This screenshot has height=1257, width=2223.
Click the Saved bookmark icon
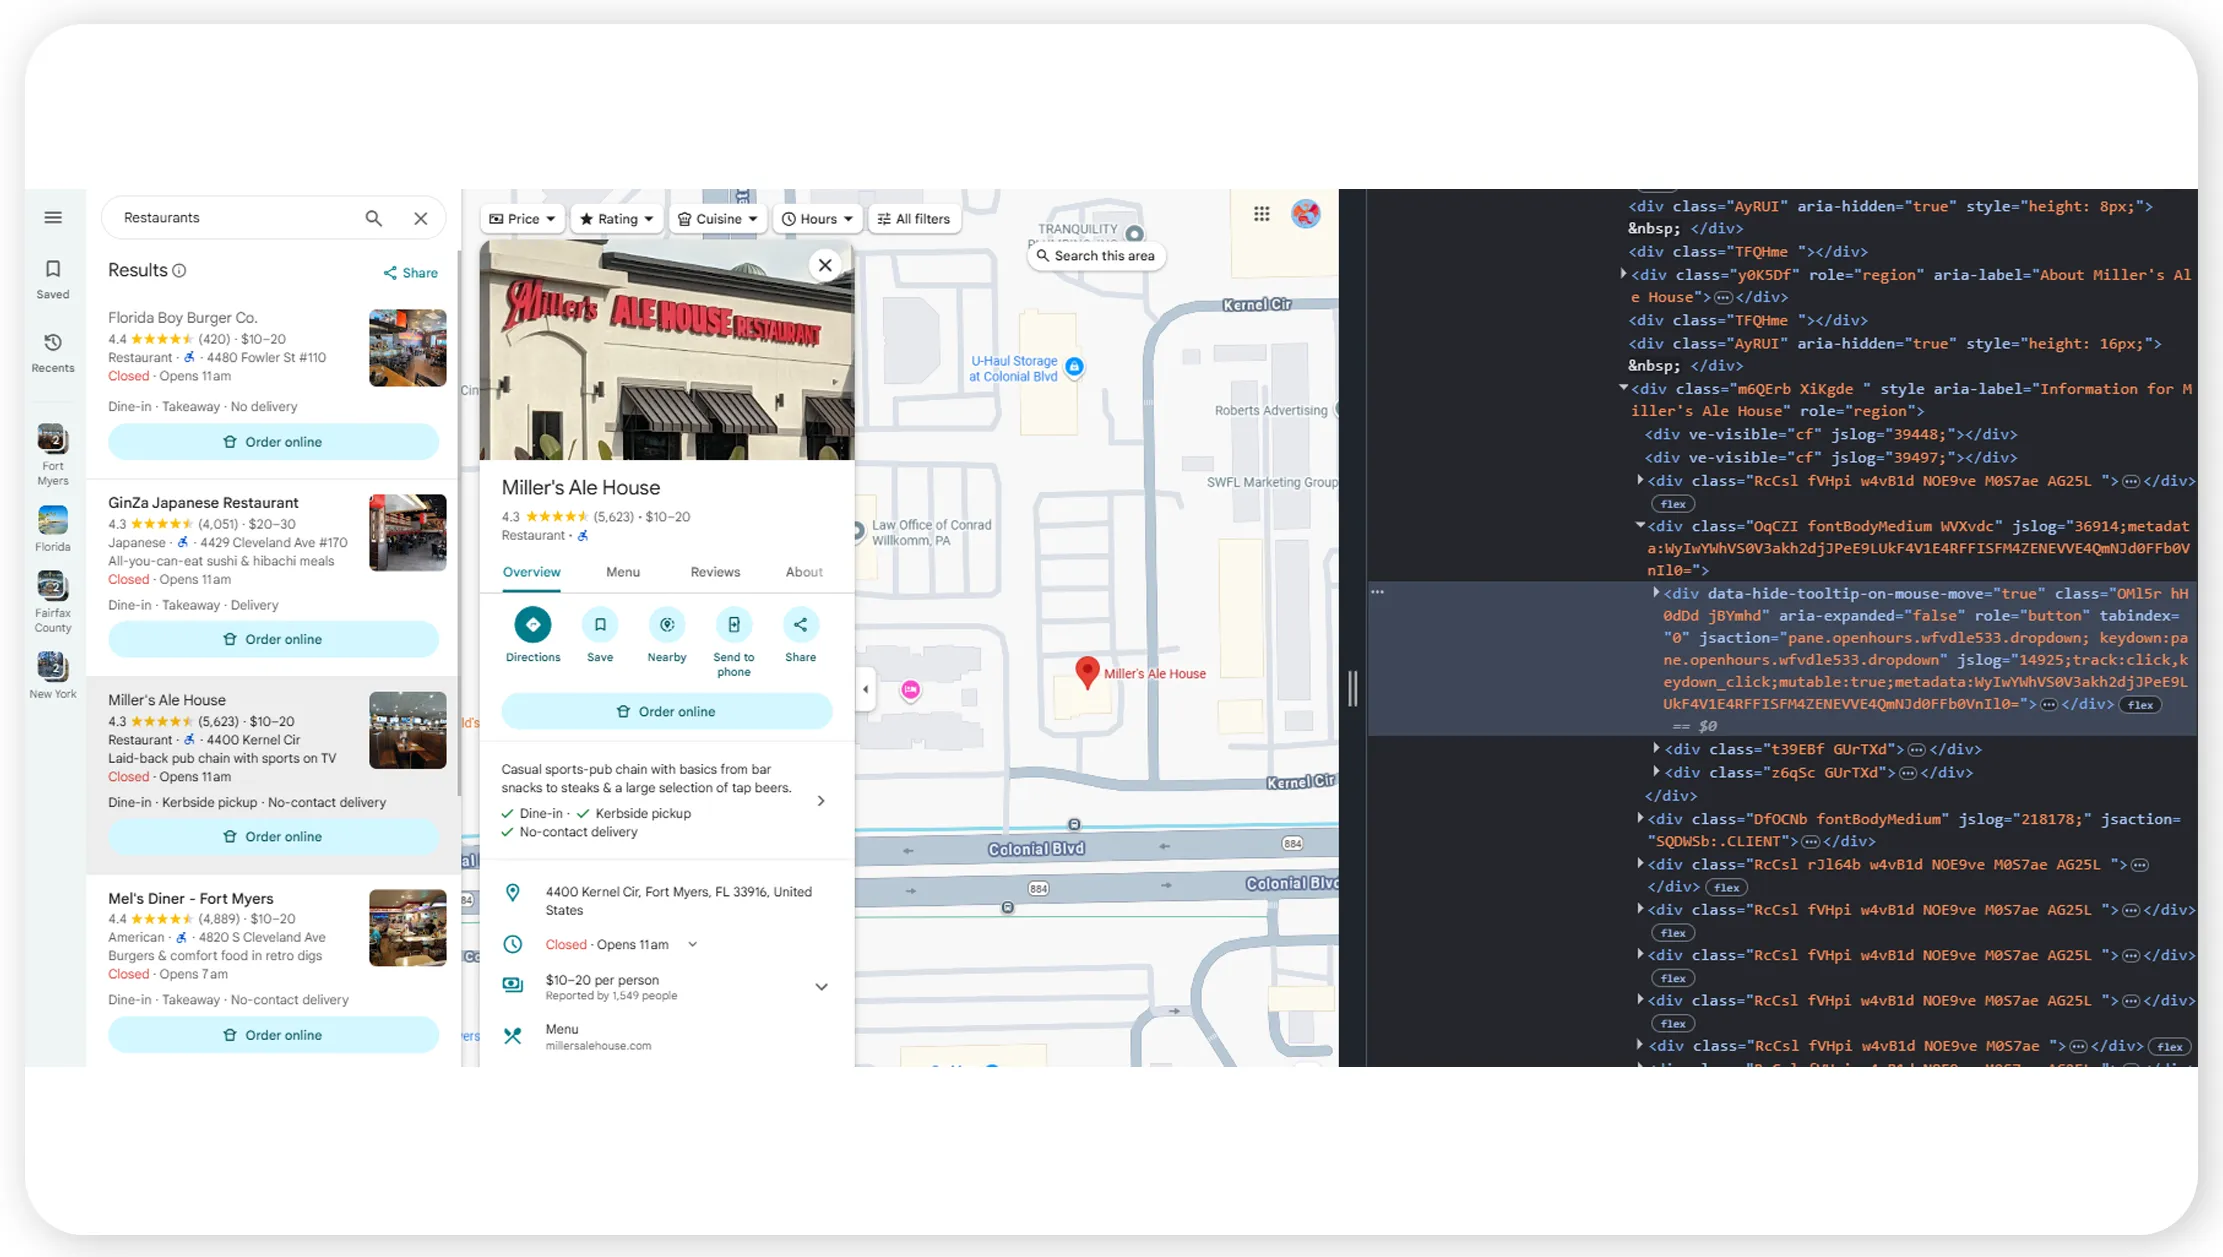tap(53, 269)
